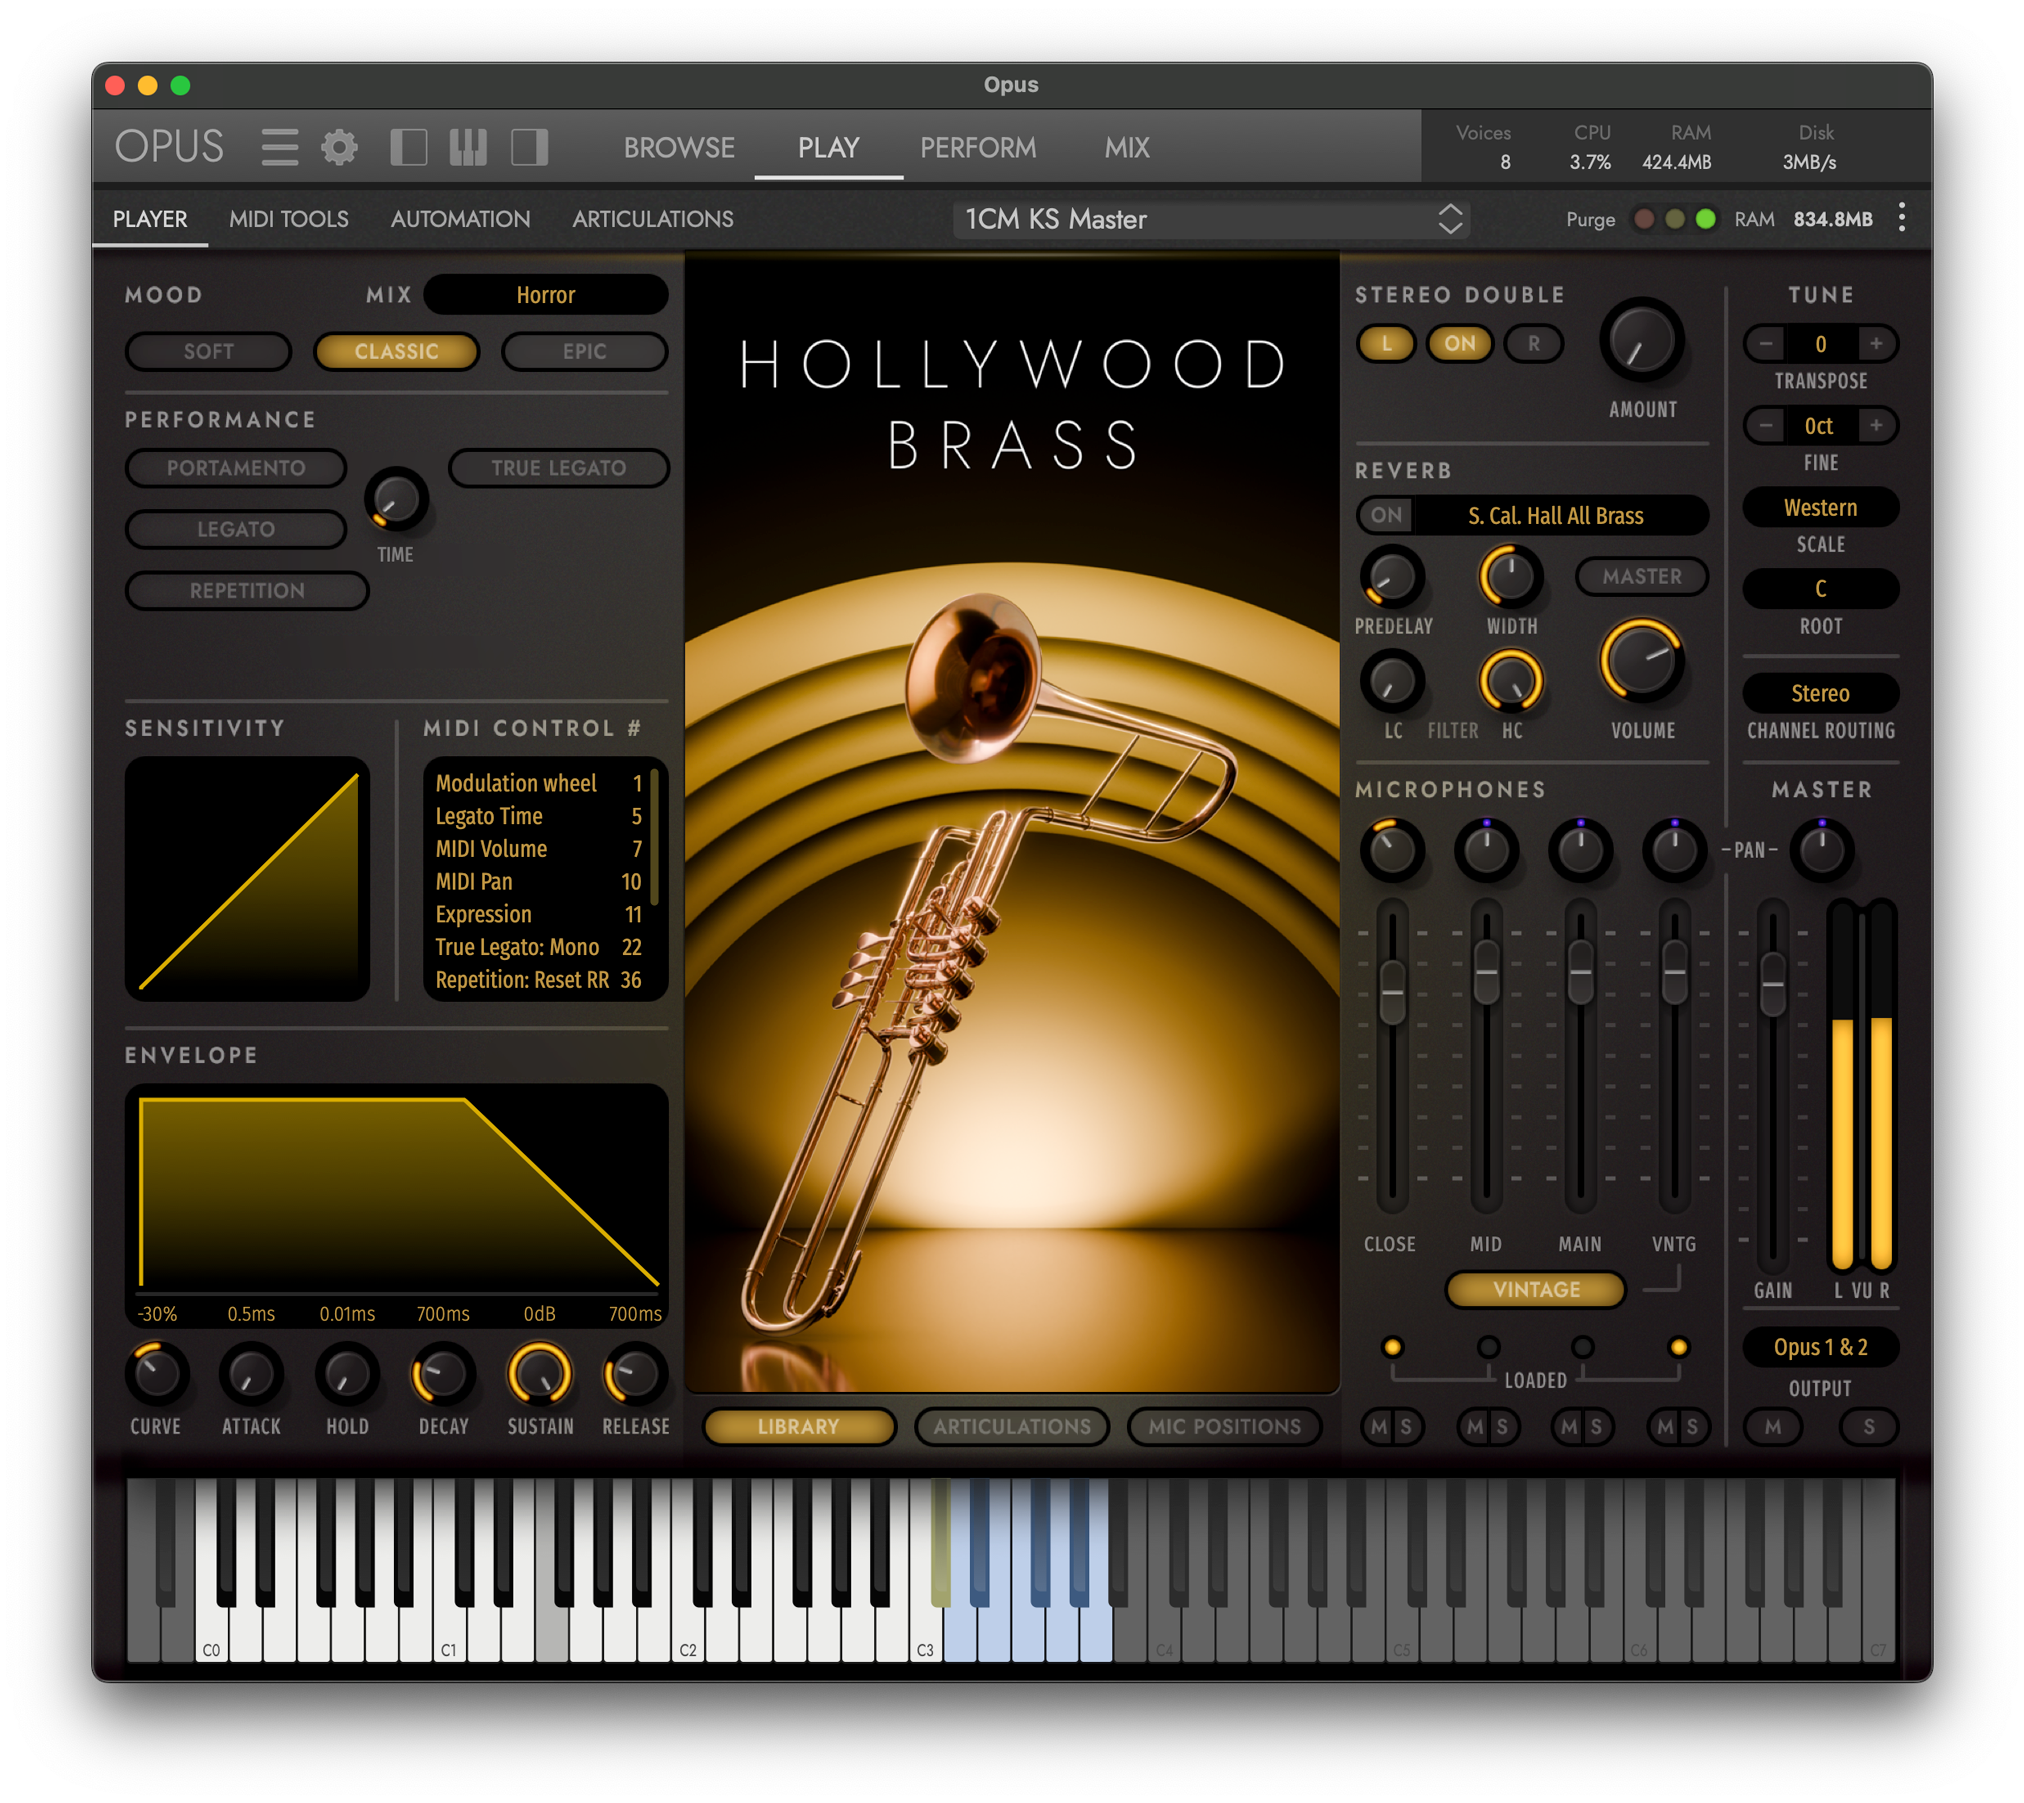The image size is (2024, 1803).
Task: Switch to the BROWSE tab
Action: (x=679, y=148)
